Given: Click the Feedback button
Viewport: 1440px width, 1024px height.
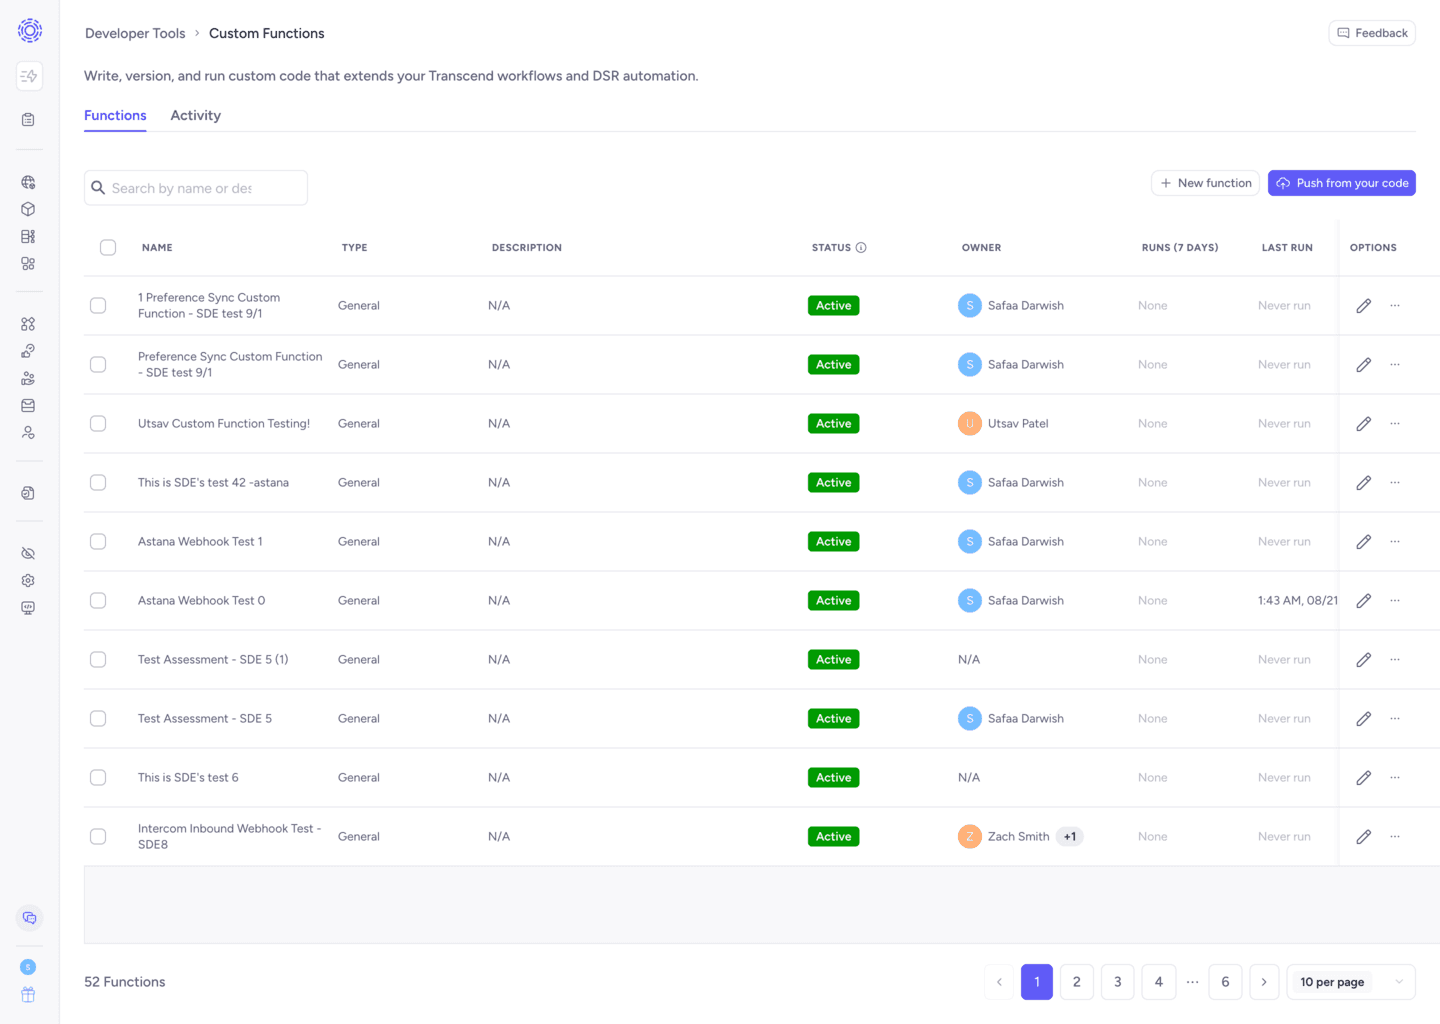Looking at the screenshot, I should (x=1372, y=33).
